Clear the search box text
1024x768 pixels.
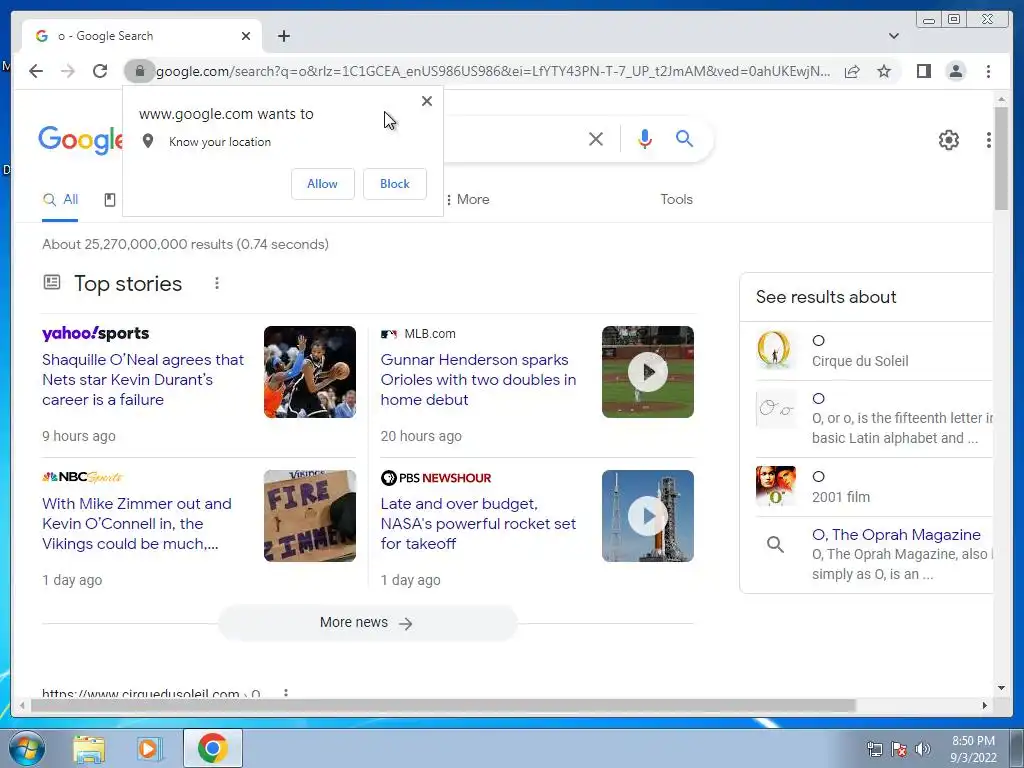(x=596, y=138)
